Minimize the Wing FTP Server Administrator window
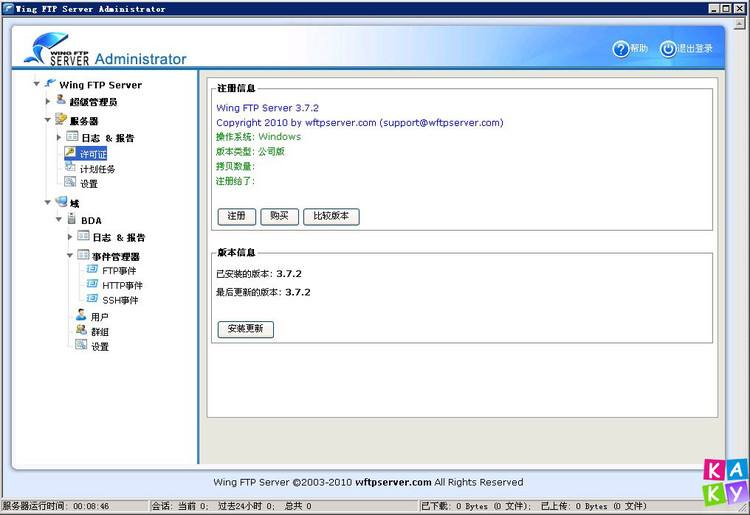Image resolution: width=750 pixels, height=515 pixels. [714, 8]
